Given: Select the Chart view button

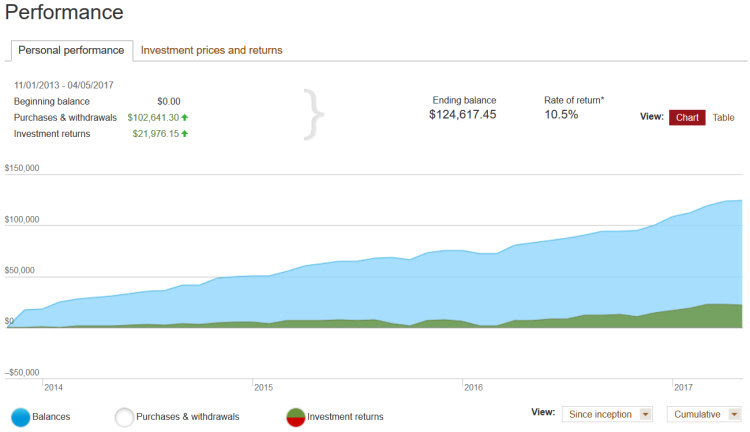Looking at the screenshot, I should 687,117.
